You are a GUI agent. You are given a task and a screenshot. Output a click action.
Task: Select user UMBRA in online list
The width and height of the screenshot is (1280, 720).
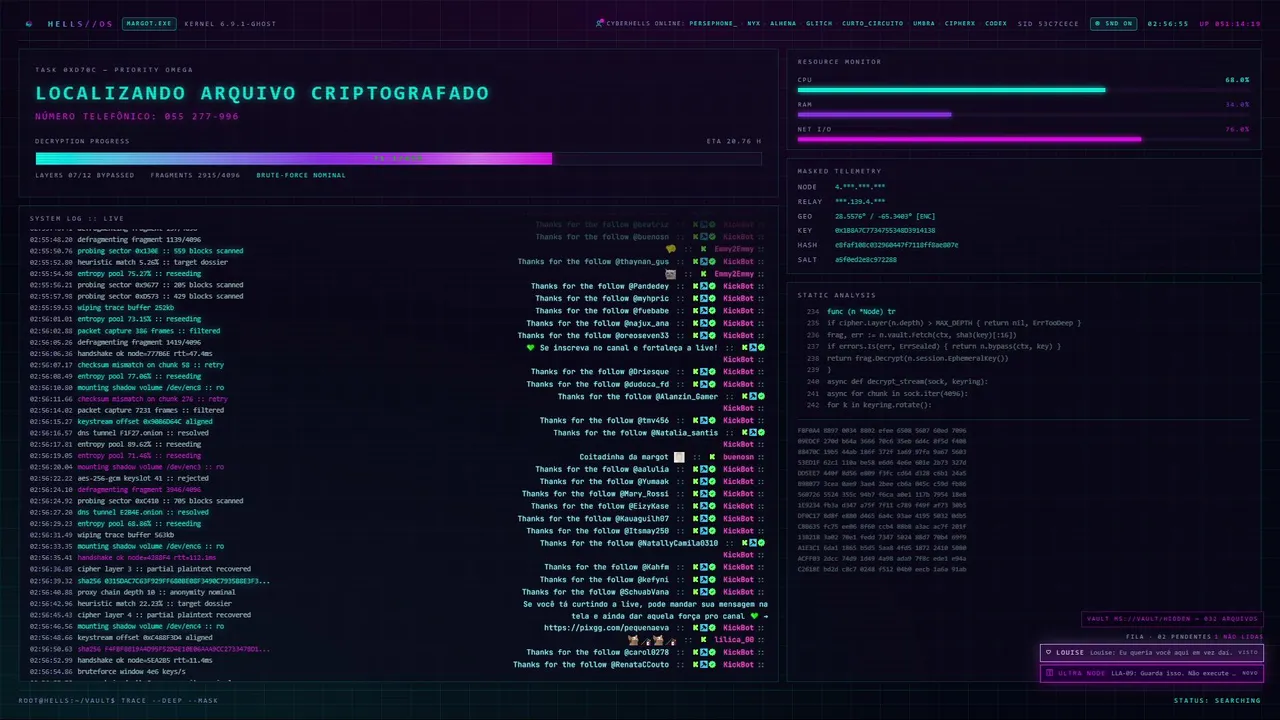(x=924, y=23)
